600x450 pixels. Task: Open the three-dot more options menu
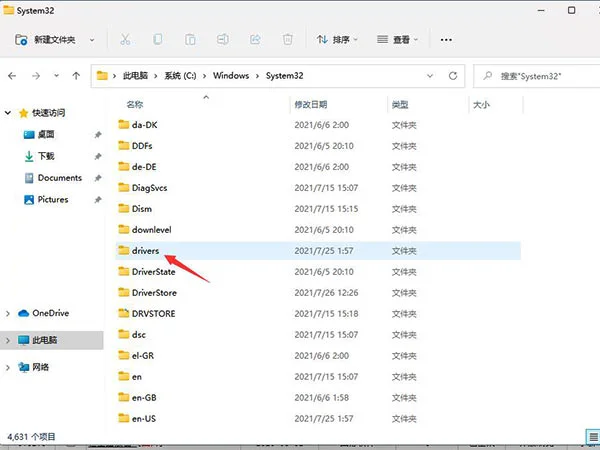click(x=446, y=40)
